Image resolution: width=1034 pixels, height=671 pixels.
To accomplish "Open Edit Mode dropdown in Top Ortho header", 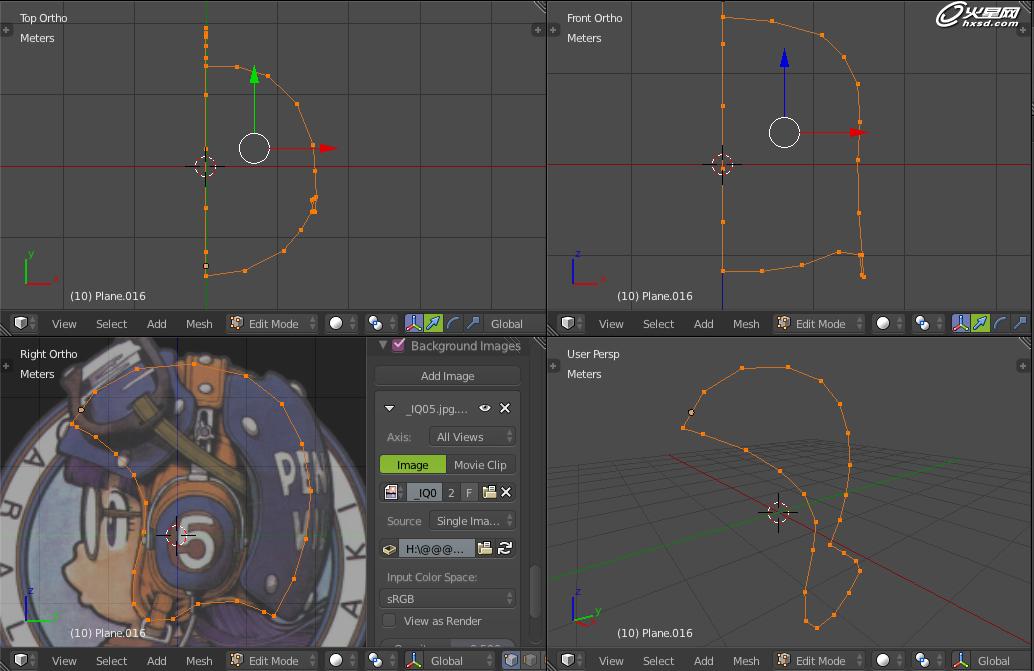I will tap(272, 323).
